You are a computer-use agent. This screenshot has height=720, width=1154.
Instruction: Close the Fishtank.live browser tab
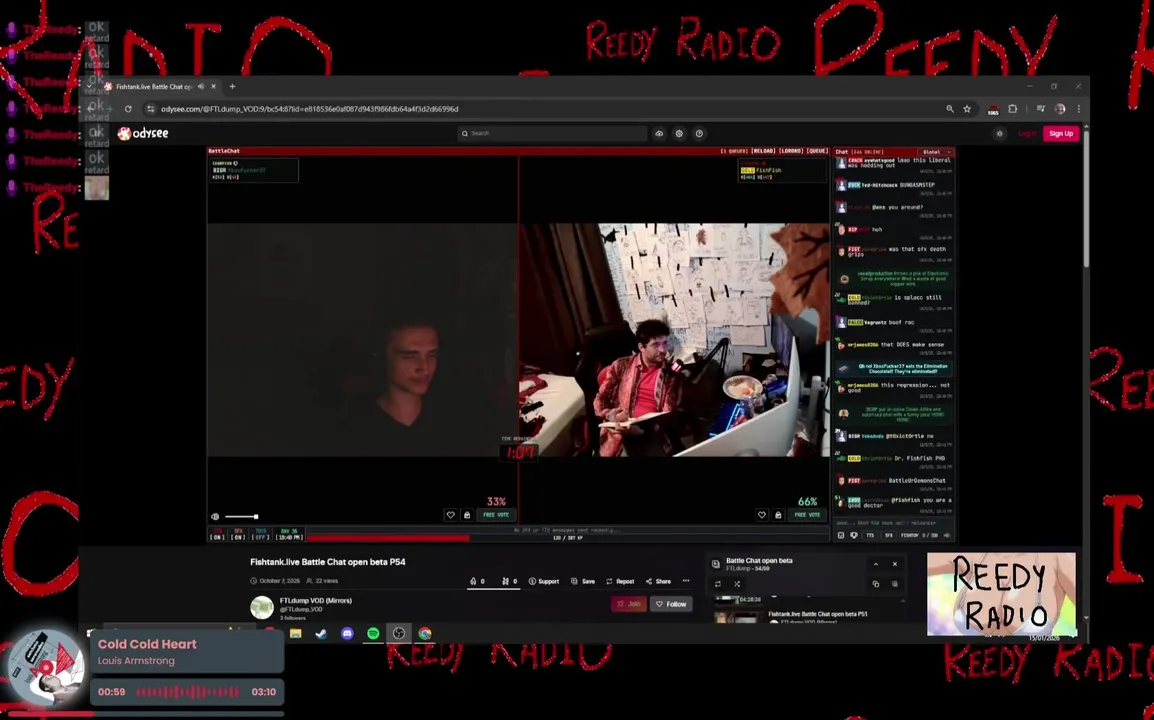213,86
